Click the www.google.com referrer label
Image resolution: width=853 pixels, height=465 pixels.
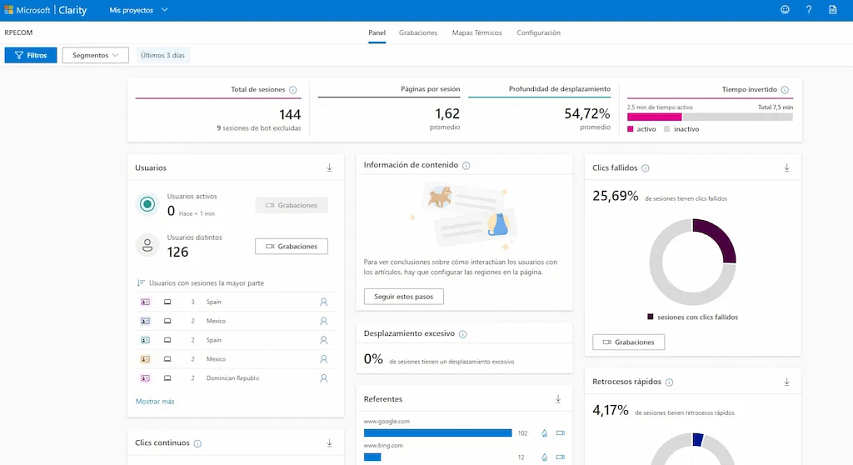click(387, 421)
